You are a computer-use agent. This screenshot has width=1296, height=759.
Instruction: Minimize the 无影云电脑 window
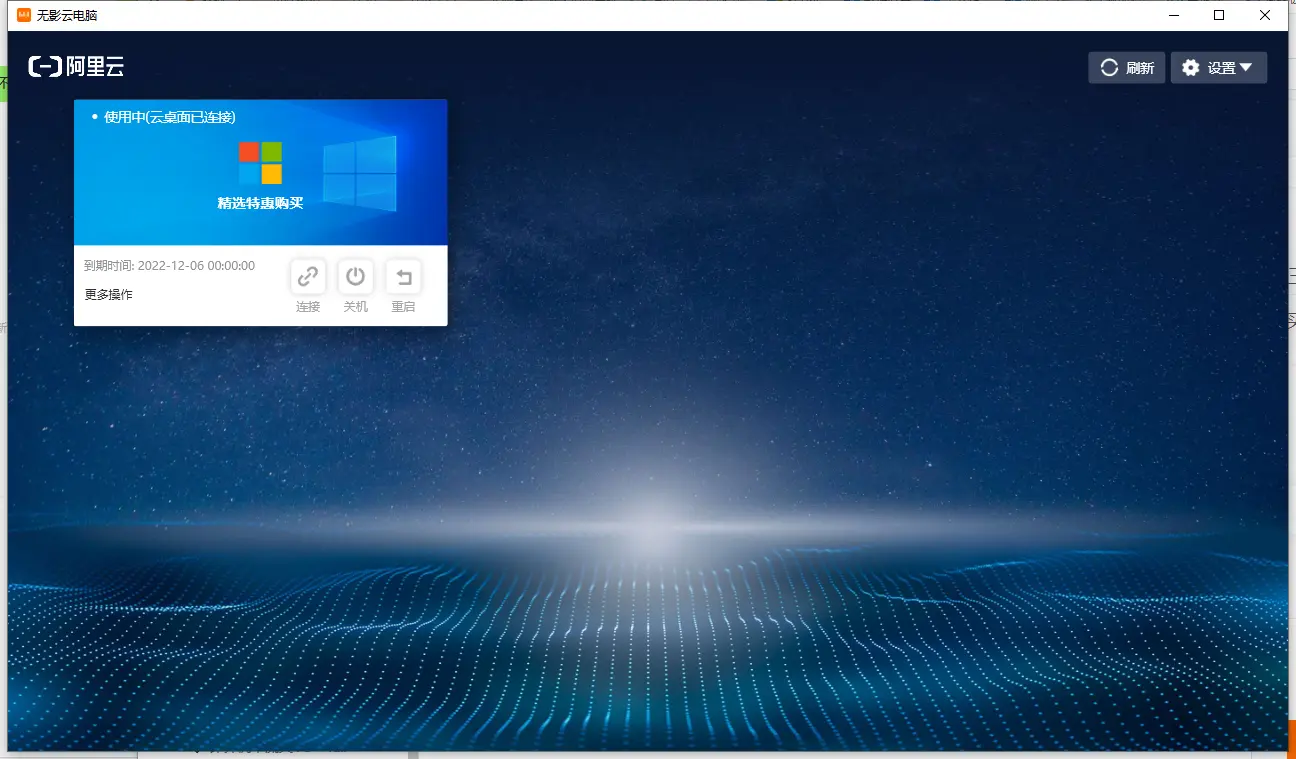(x=1173, y=15)
